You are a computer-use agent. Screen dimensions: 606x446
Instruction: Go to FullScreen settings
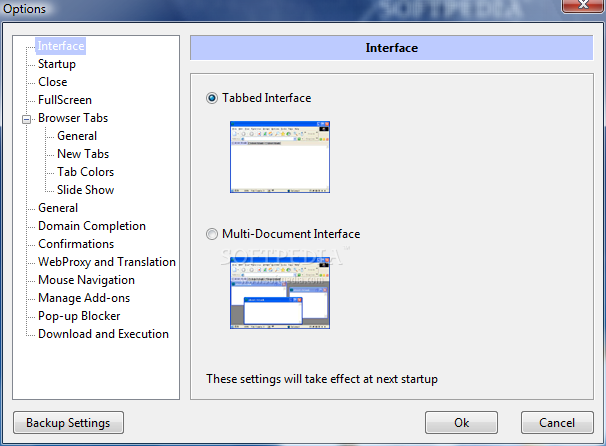(x=65, y=100)
